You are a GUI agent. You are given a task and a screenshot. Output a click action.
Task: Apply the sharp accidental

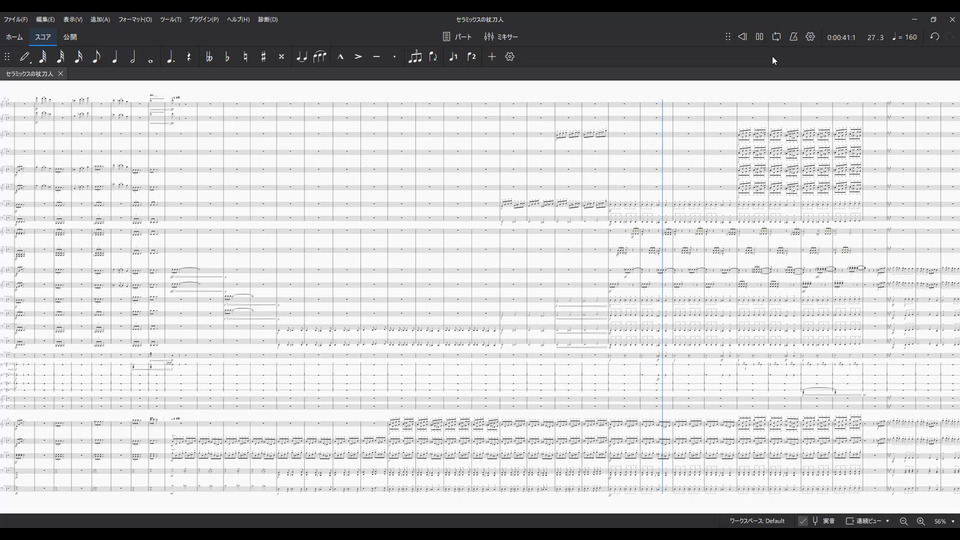263,57
